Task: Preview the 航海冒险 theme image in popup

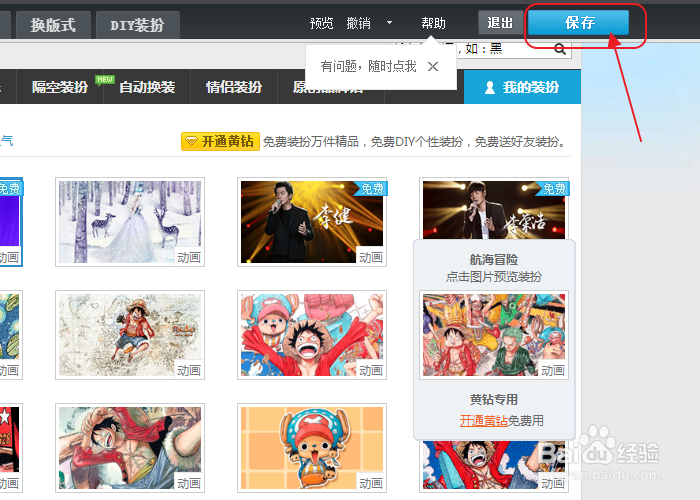Action: point(494,335)
